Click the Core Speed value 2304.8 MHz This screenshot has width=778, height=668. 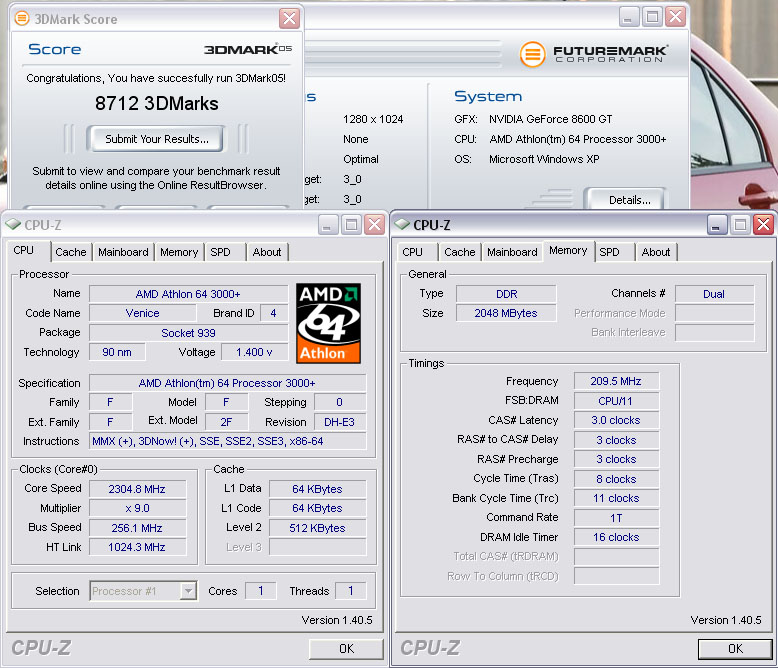(x=137, y=489)
